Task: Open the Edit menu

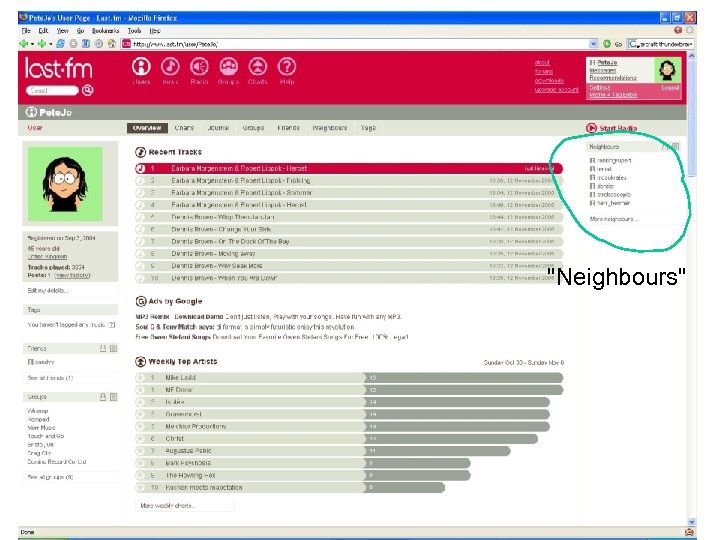Action: pyautogui.click(x=43, y=31)
